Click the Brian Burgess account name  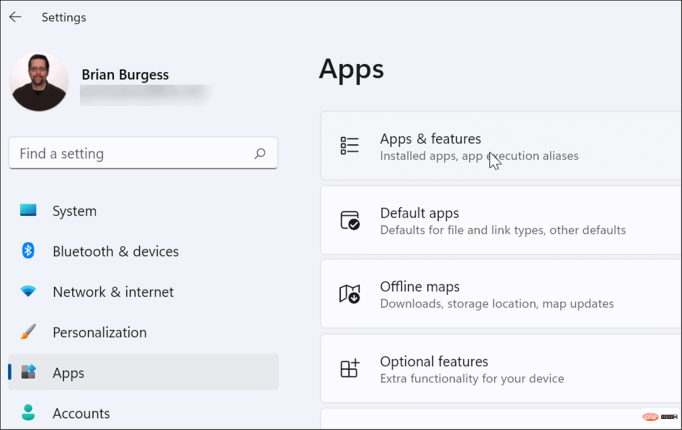(125, 75)
